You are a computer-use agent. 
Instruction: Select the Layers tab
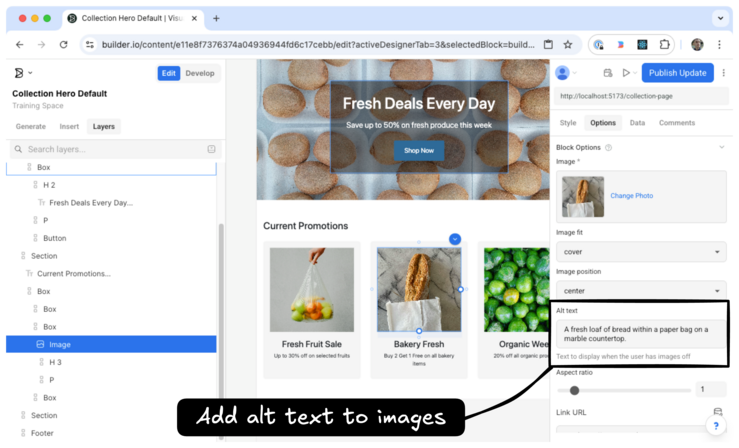[104, 127]
